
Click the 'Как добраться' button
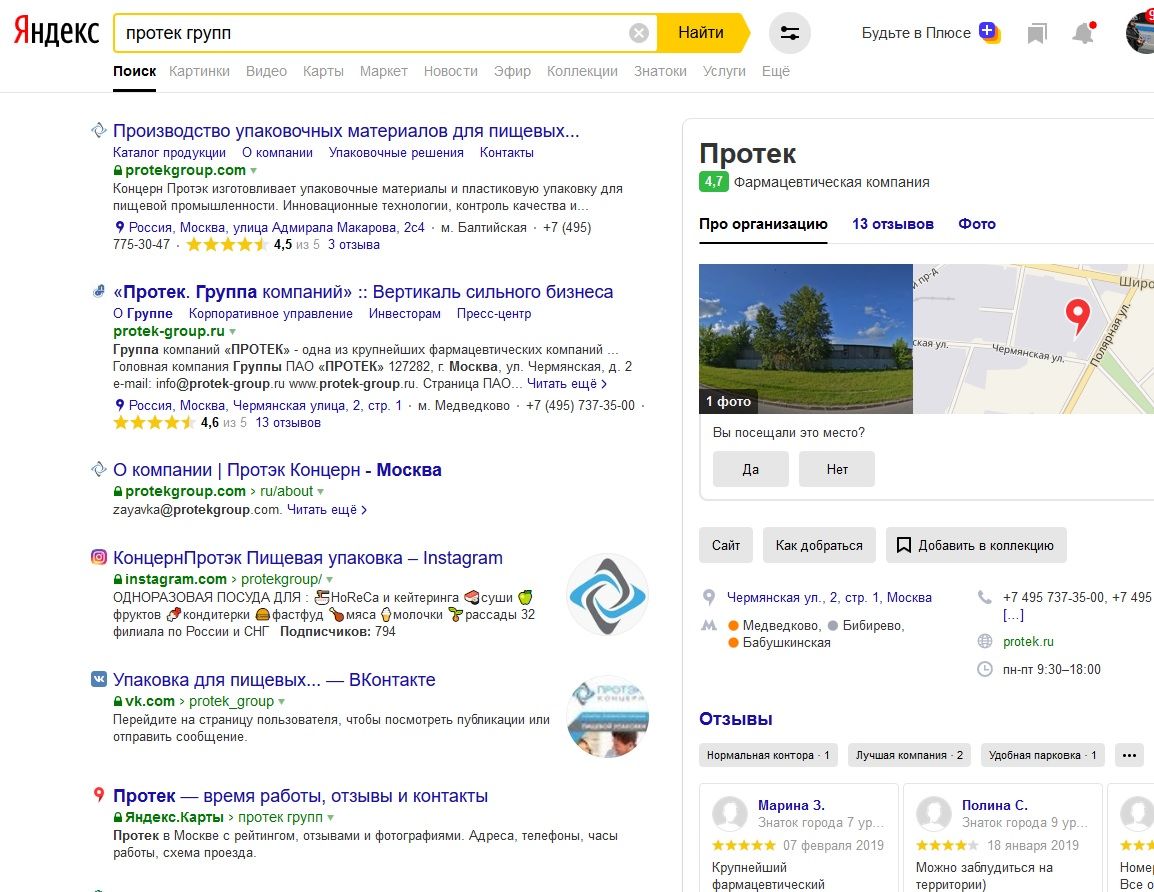pyautogui.click(x=819, y=545)
